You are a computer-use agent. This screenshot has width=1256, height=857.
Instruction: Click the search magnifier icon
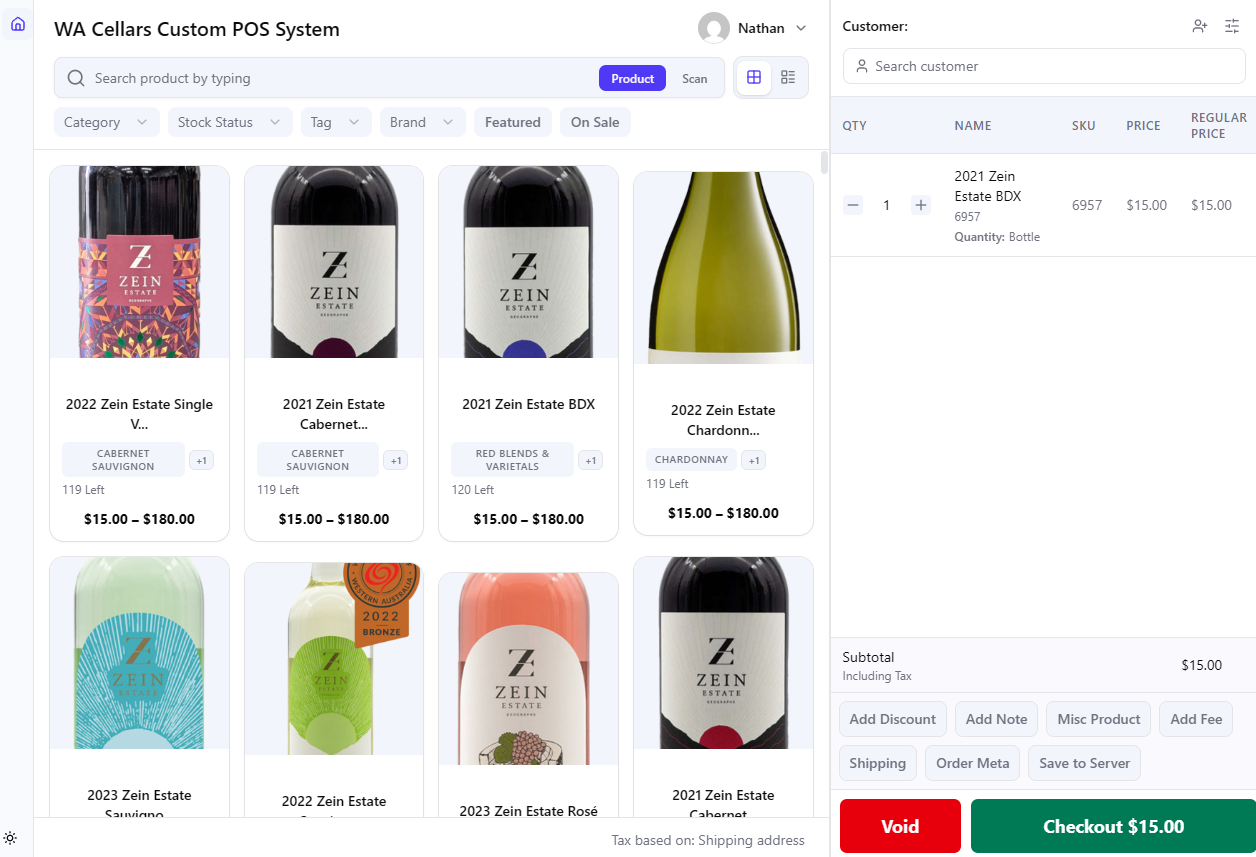click(x=75, y=78)
